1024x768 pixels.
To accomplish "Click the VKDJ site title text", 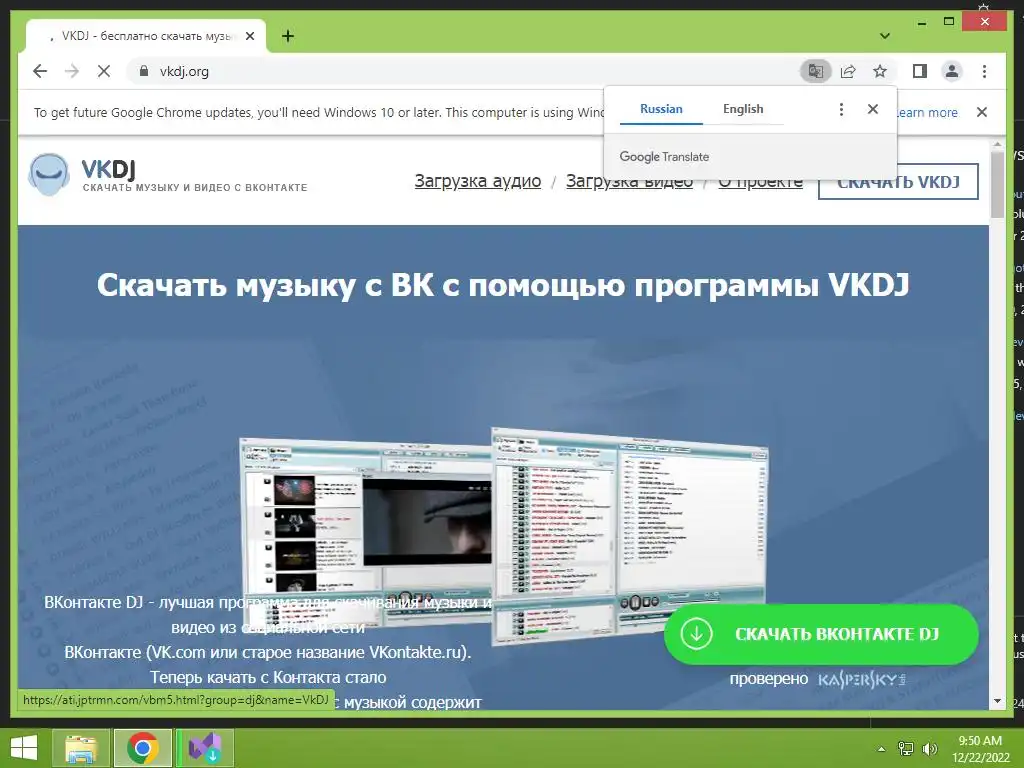I will (108, 170).
